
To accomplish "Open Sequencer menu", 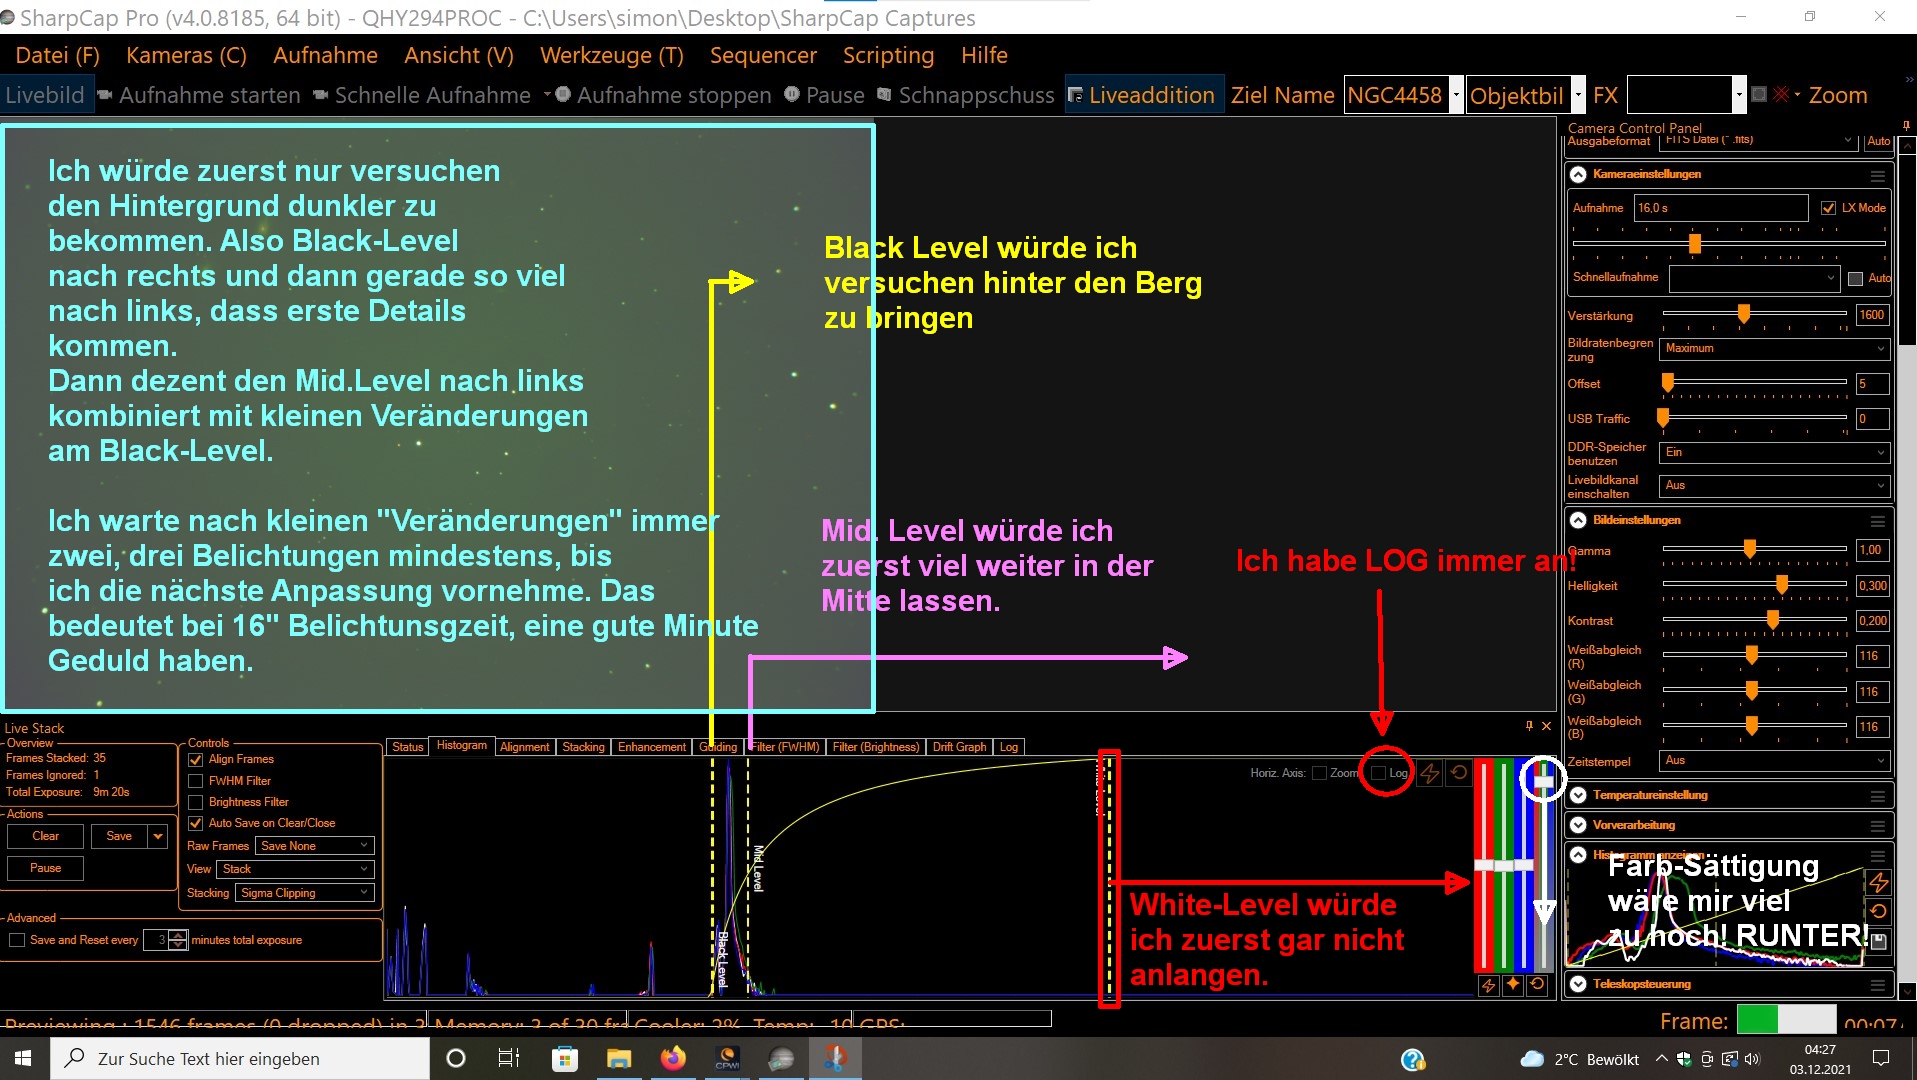I will (x=763, y=55).
